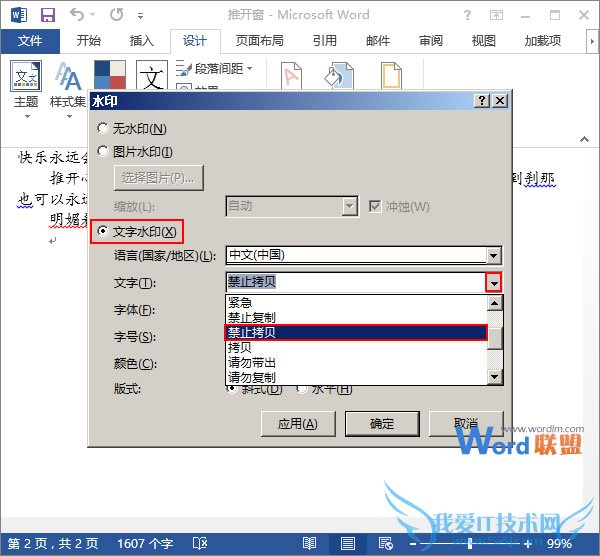
Task: Switch to Print Layout view
Action: pos(347,544)
